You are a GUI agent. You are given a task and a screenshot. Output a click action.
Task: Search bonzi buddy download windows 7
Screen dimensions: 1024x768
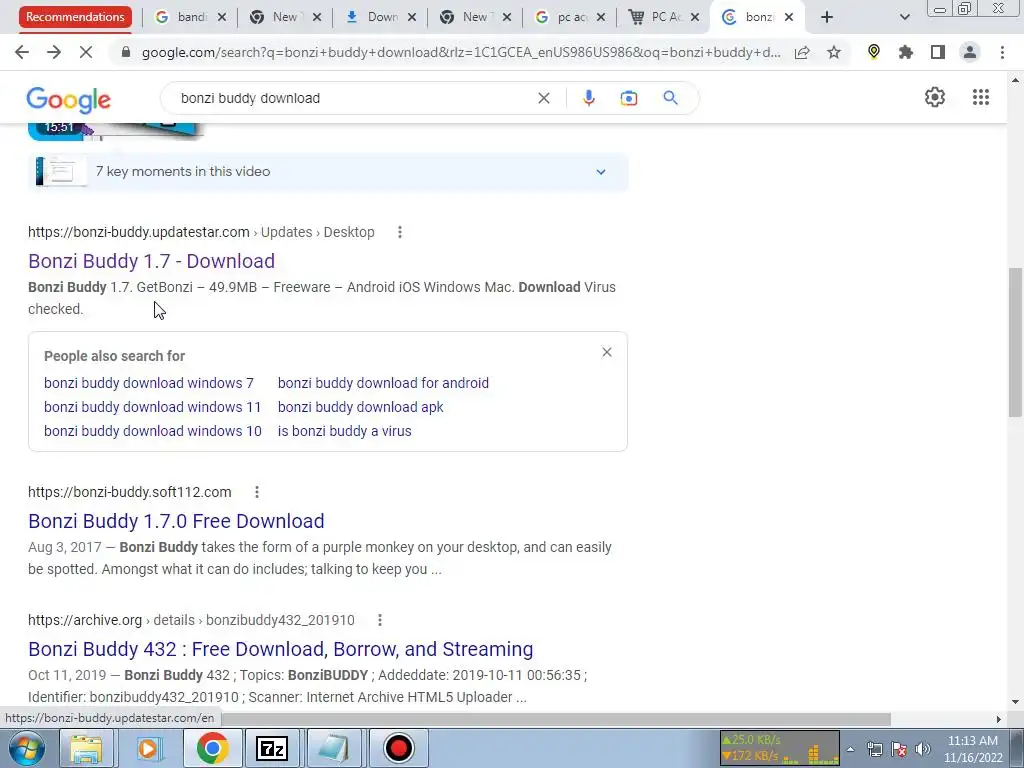(x=149, y=383)
